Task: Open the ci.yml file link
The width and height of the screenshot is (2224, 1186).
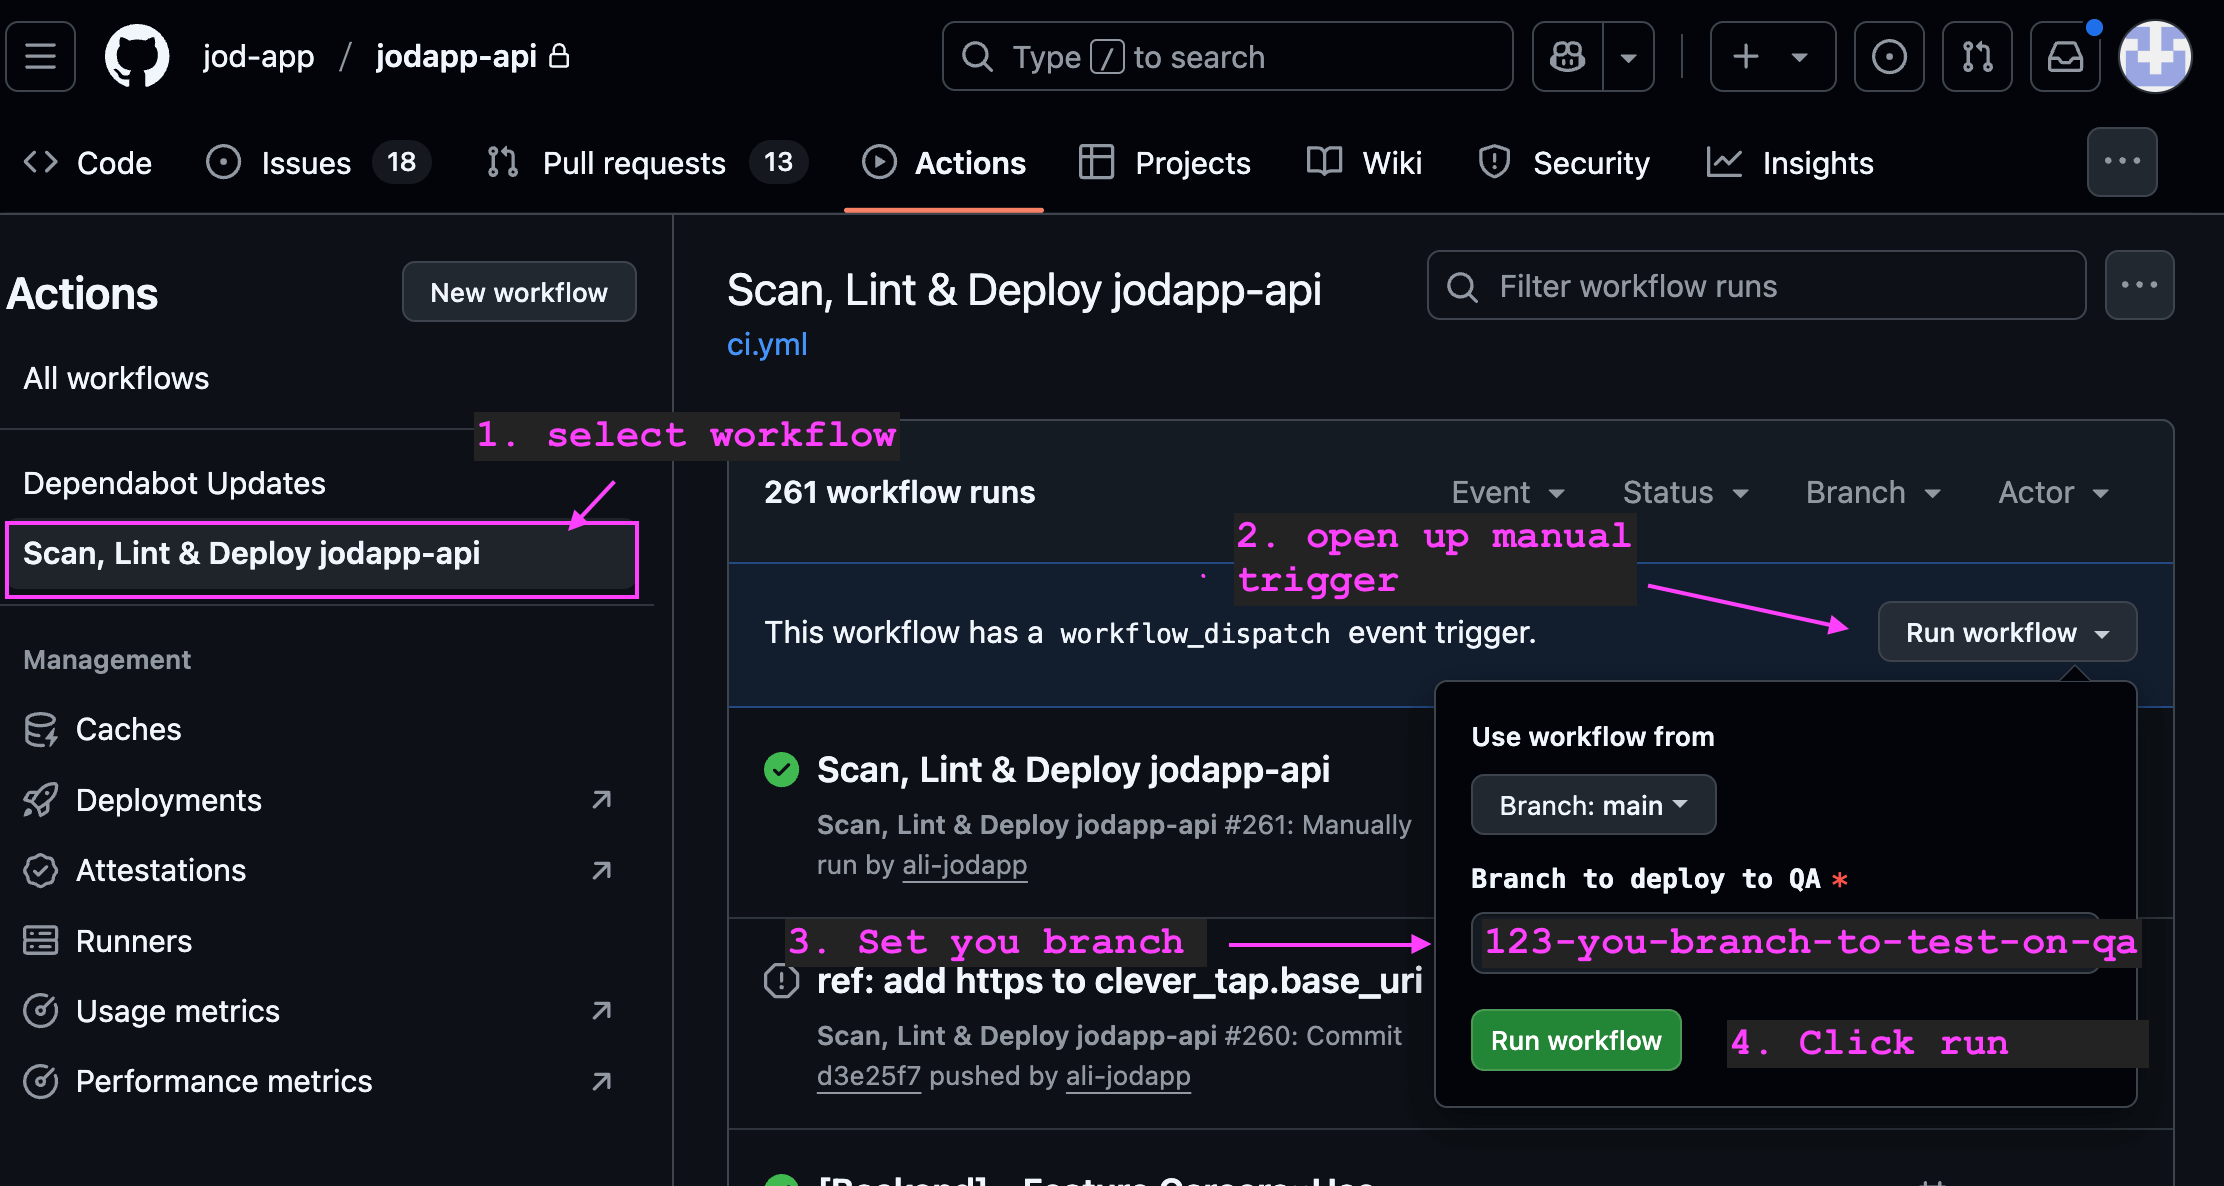Action: tap(766, 344)
